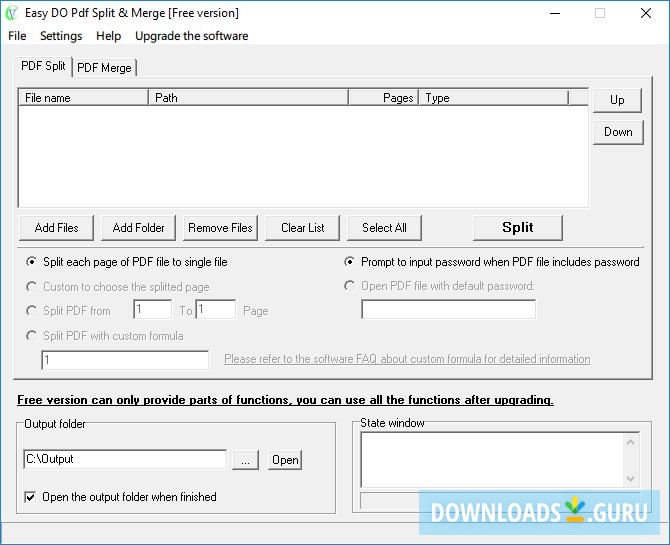Click the State window text area
The height and width of the screenshot is (545, 670).
[x=491, y=460]
